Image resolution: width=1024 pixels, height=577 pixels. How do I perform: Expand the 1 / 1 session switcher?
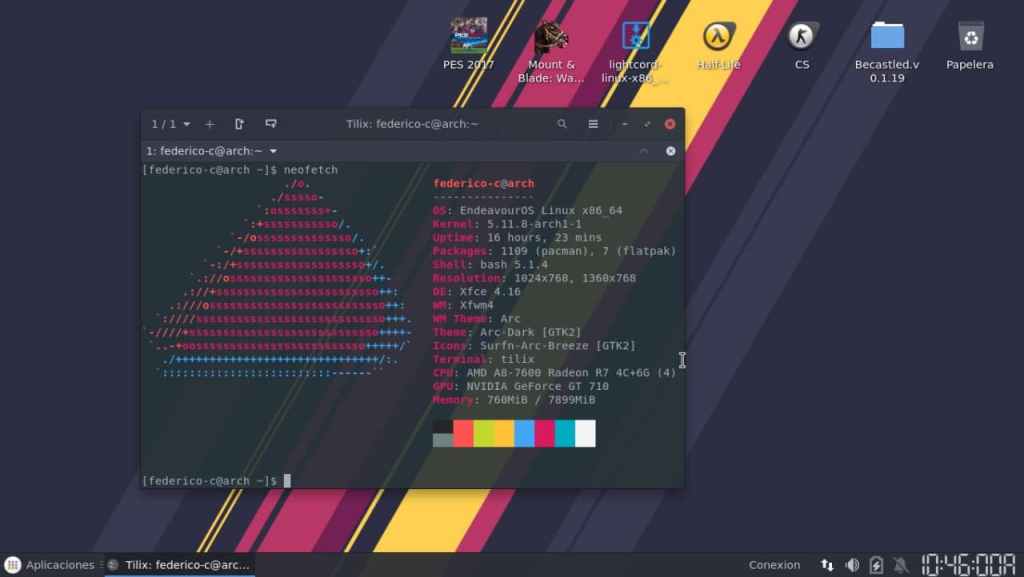pos(170,124)
